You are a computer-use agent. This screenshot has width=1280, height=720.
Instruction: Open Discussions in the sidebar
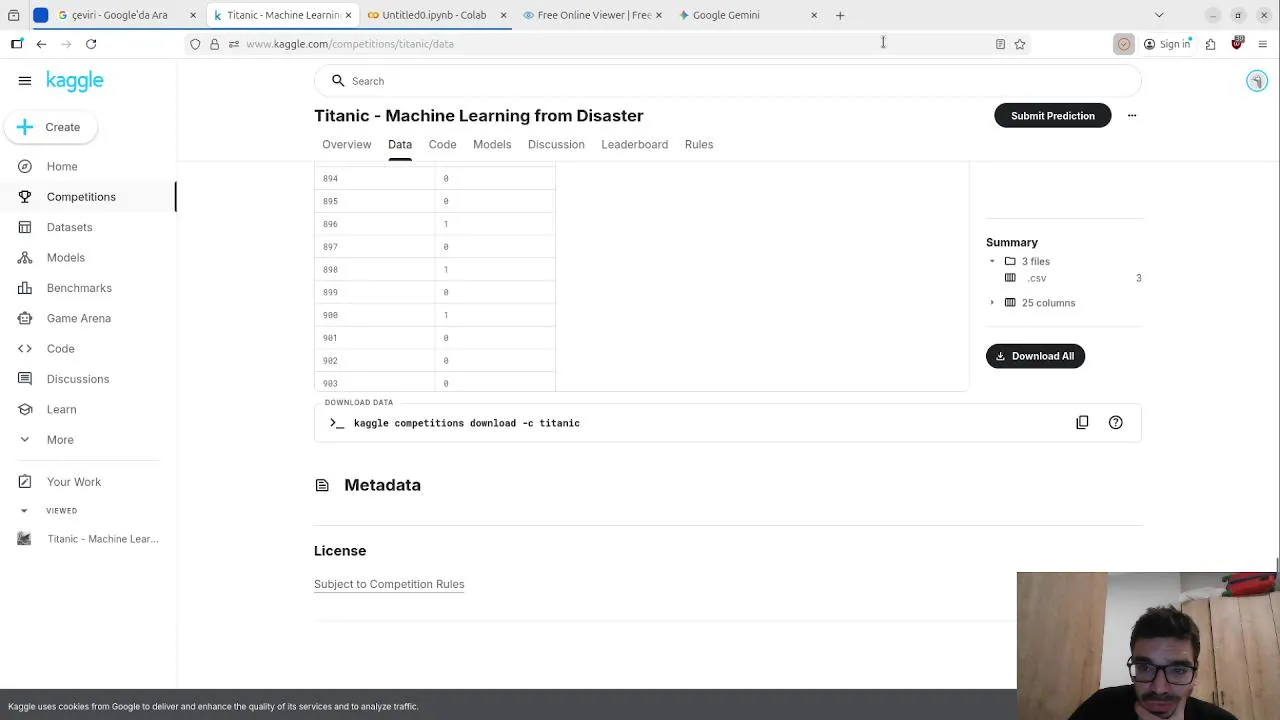click(78, 379)
